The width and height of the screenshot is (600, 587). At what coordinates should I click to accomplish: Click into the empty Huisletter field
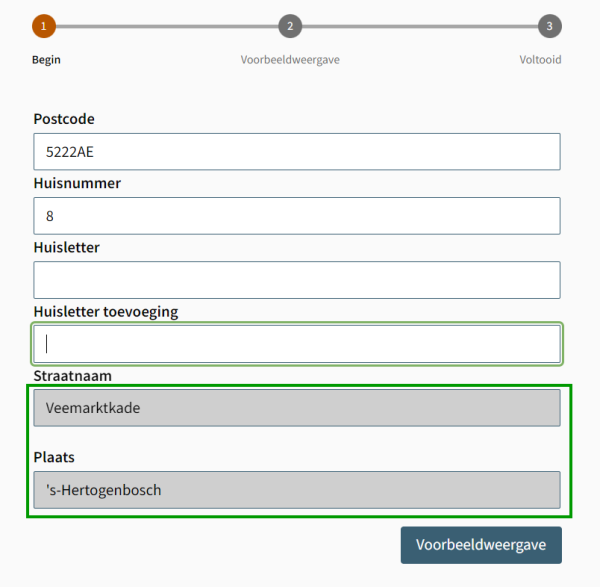coord(296,280)
